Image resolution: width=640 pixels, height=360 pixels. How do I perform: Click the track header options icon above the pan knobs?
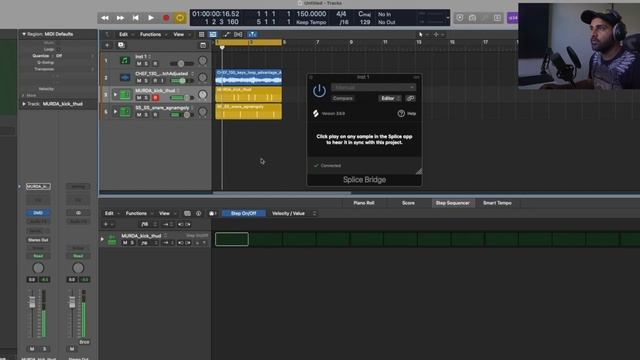click(203, 45)
